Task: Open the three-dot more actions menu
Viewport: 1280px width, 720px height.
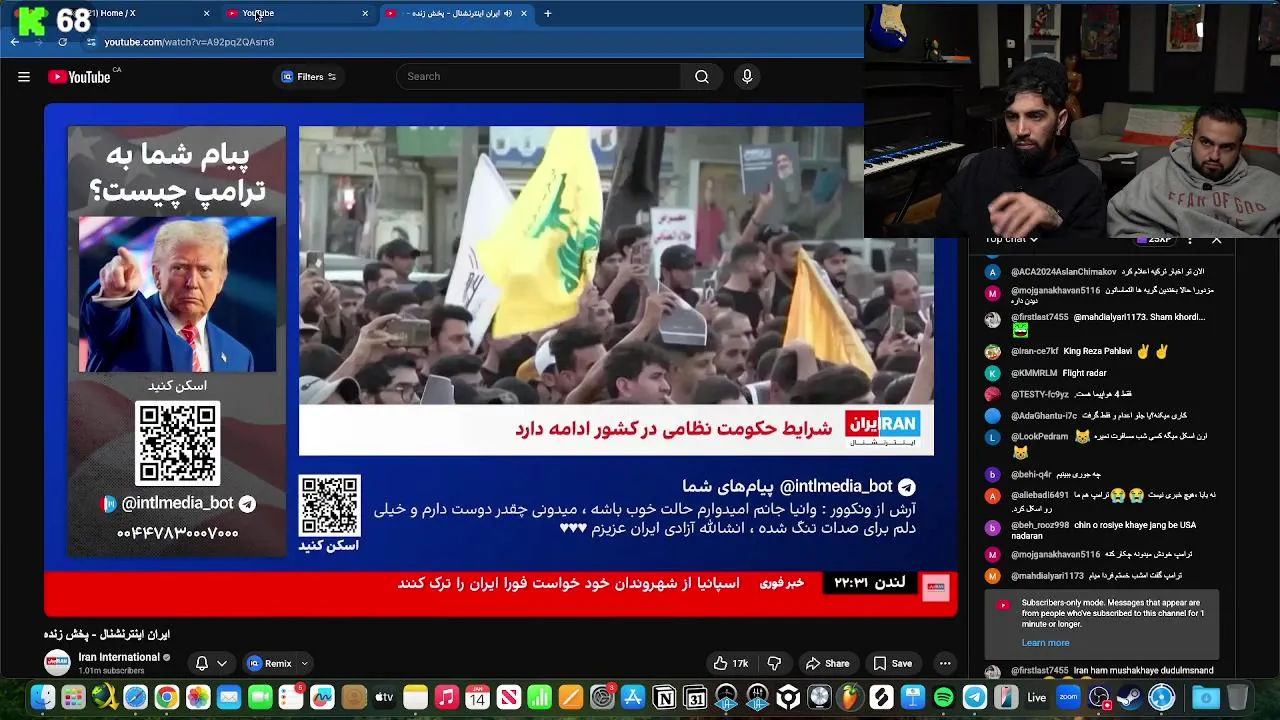Action: (945, 663)
